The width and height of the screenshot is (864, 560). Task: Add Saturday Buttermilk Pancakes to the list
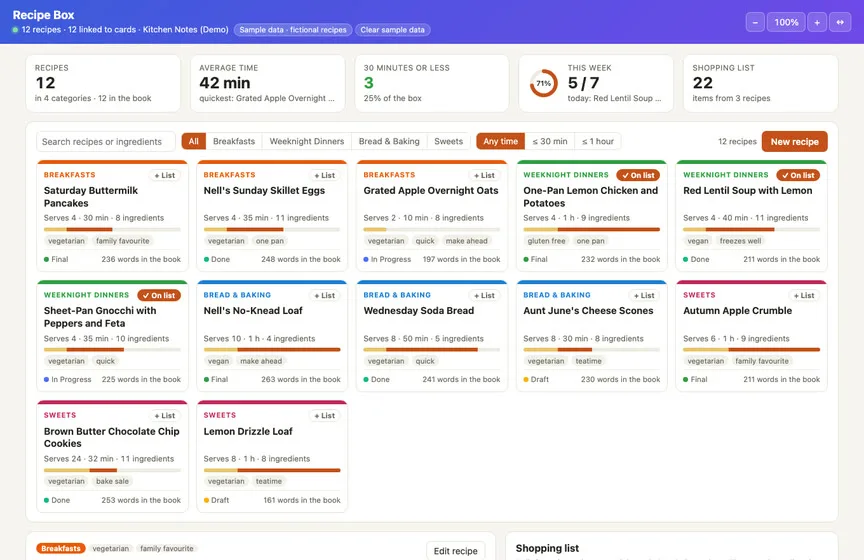(x=165, y=175)
